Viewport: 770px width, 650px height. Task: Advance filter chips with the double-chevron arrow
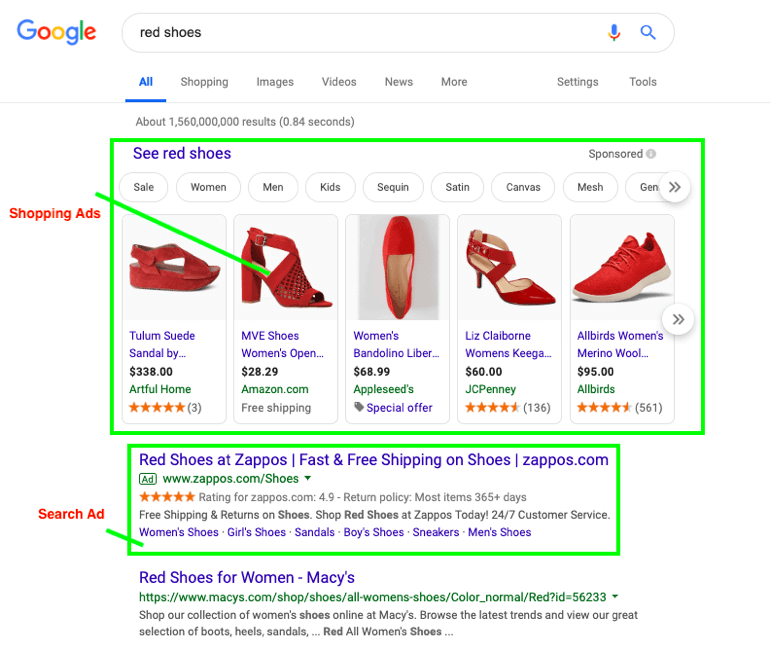coord(675,187)
